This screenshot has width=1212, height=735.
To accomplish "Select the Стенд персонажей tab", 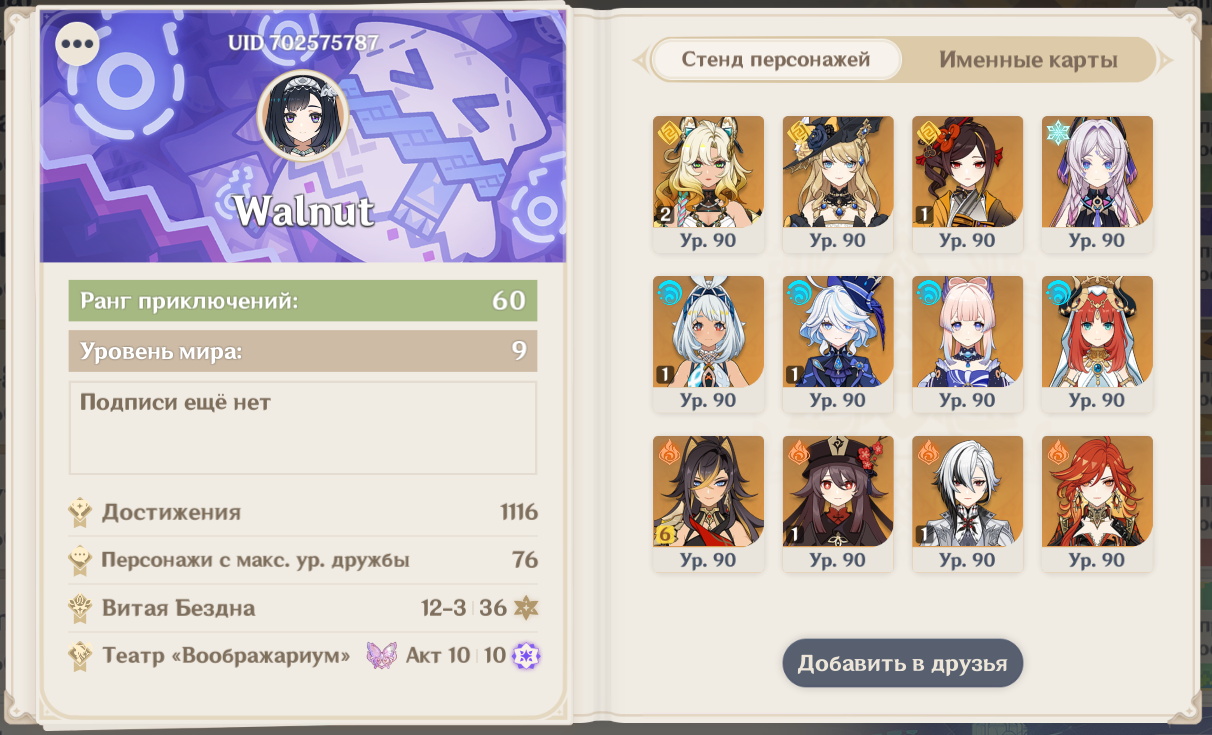I will pos(776,60).
